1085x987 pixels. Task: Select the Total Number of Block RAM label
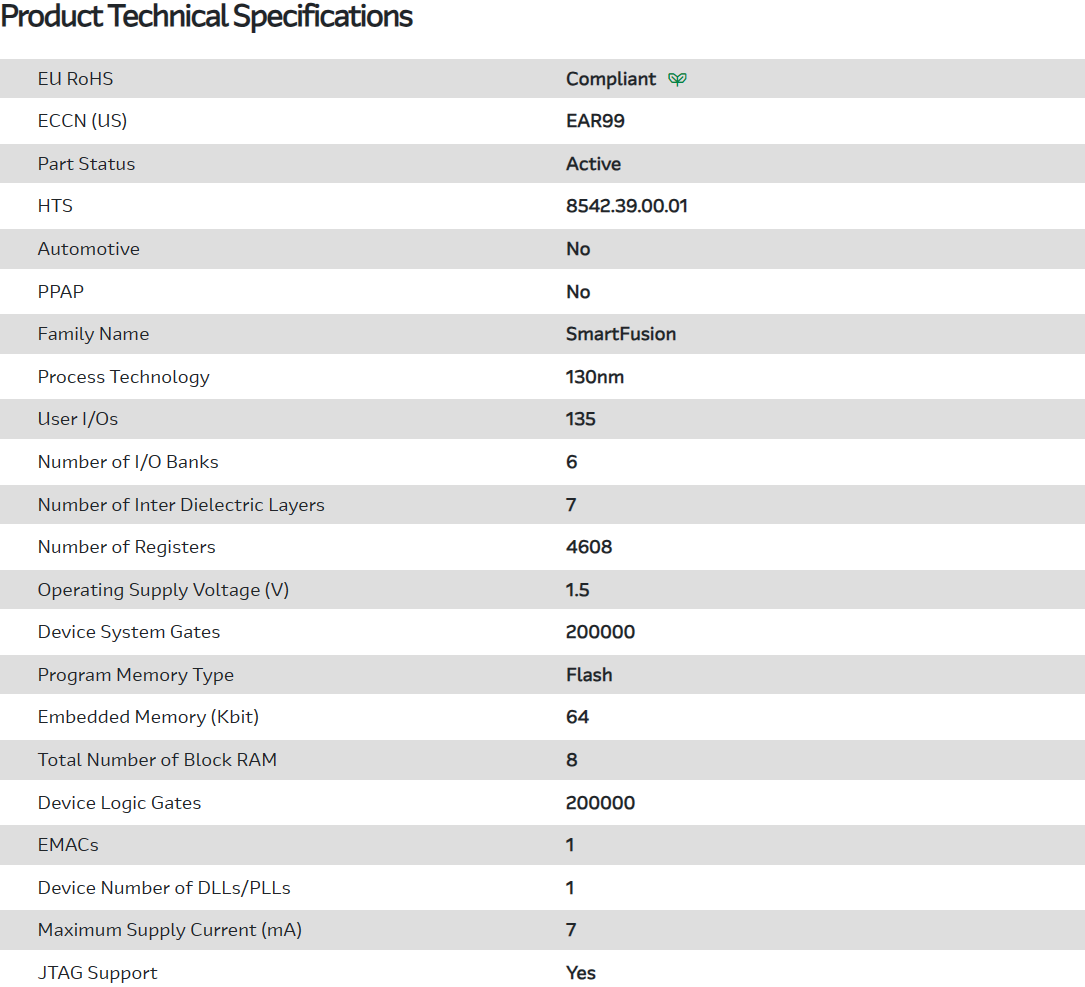(157, 760)
